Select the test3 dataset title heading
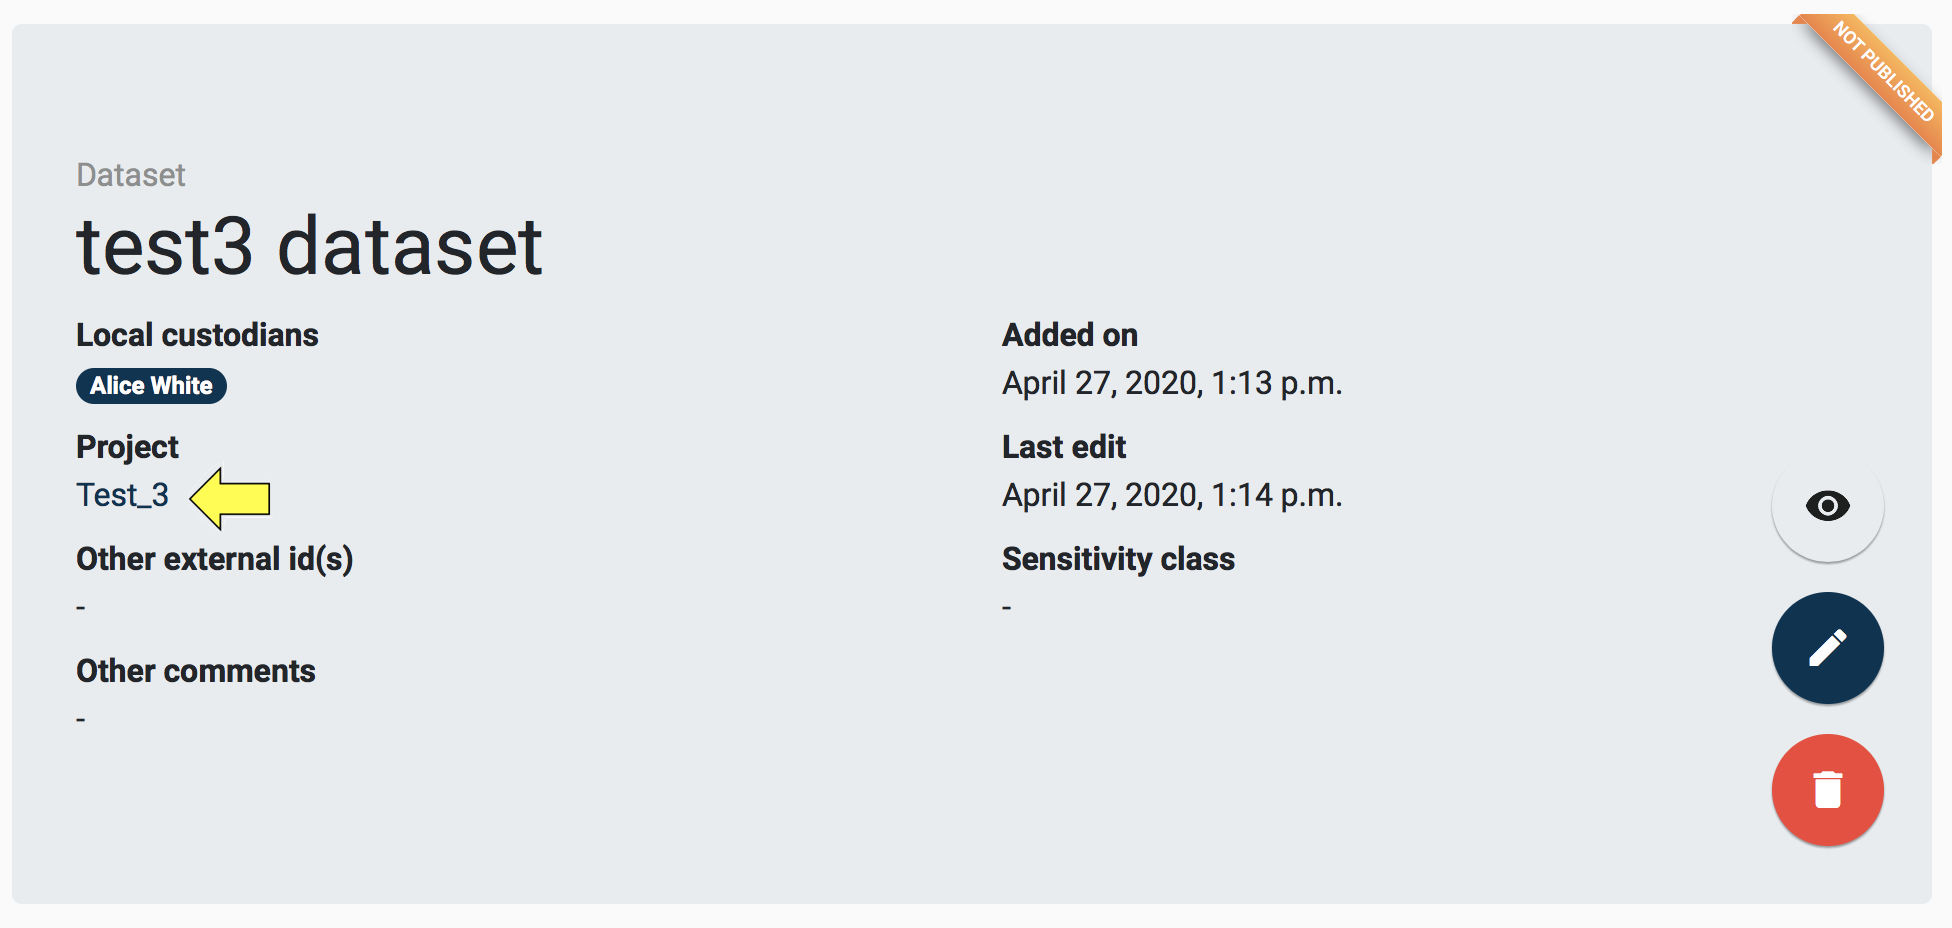The image size is (1952, 928). coord(309,246)
